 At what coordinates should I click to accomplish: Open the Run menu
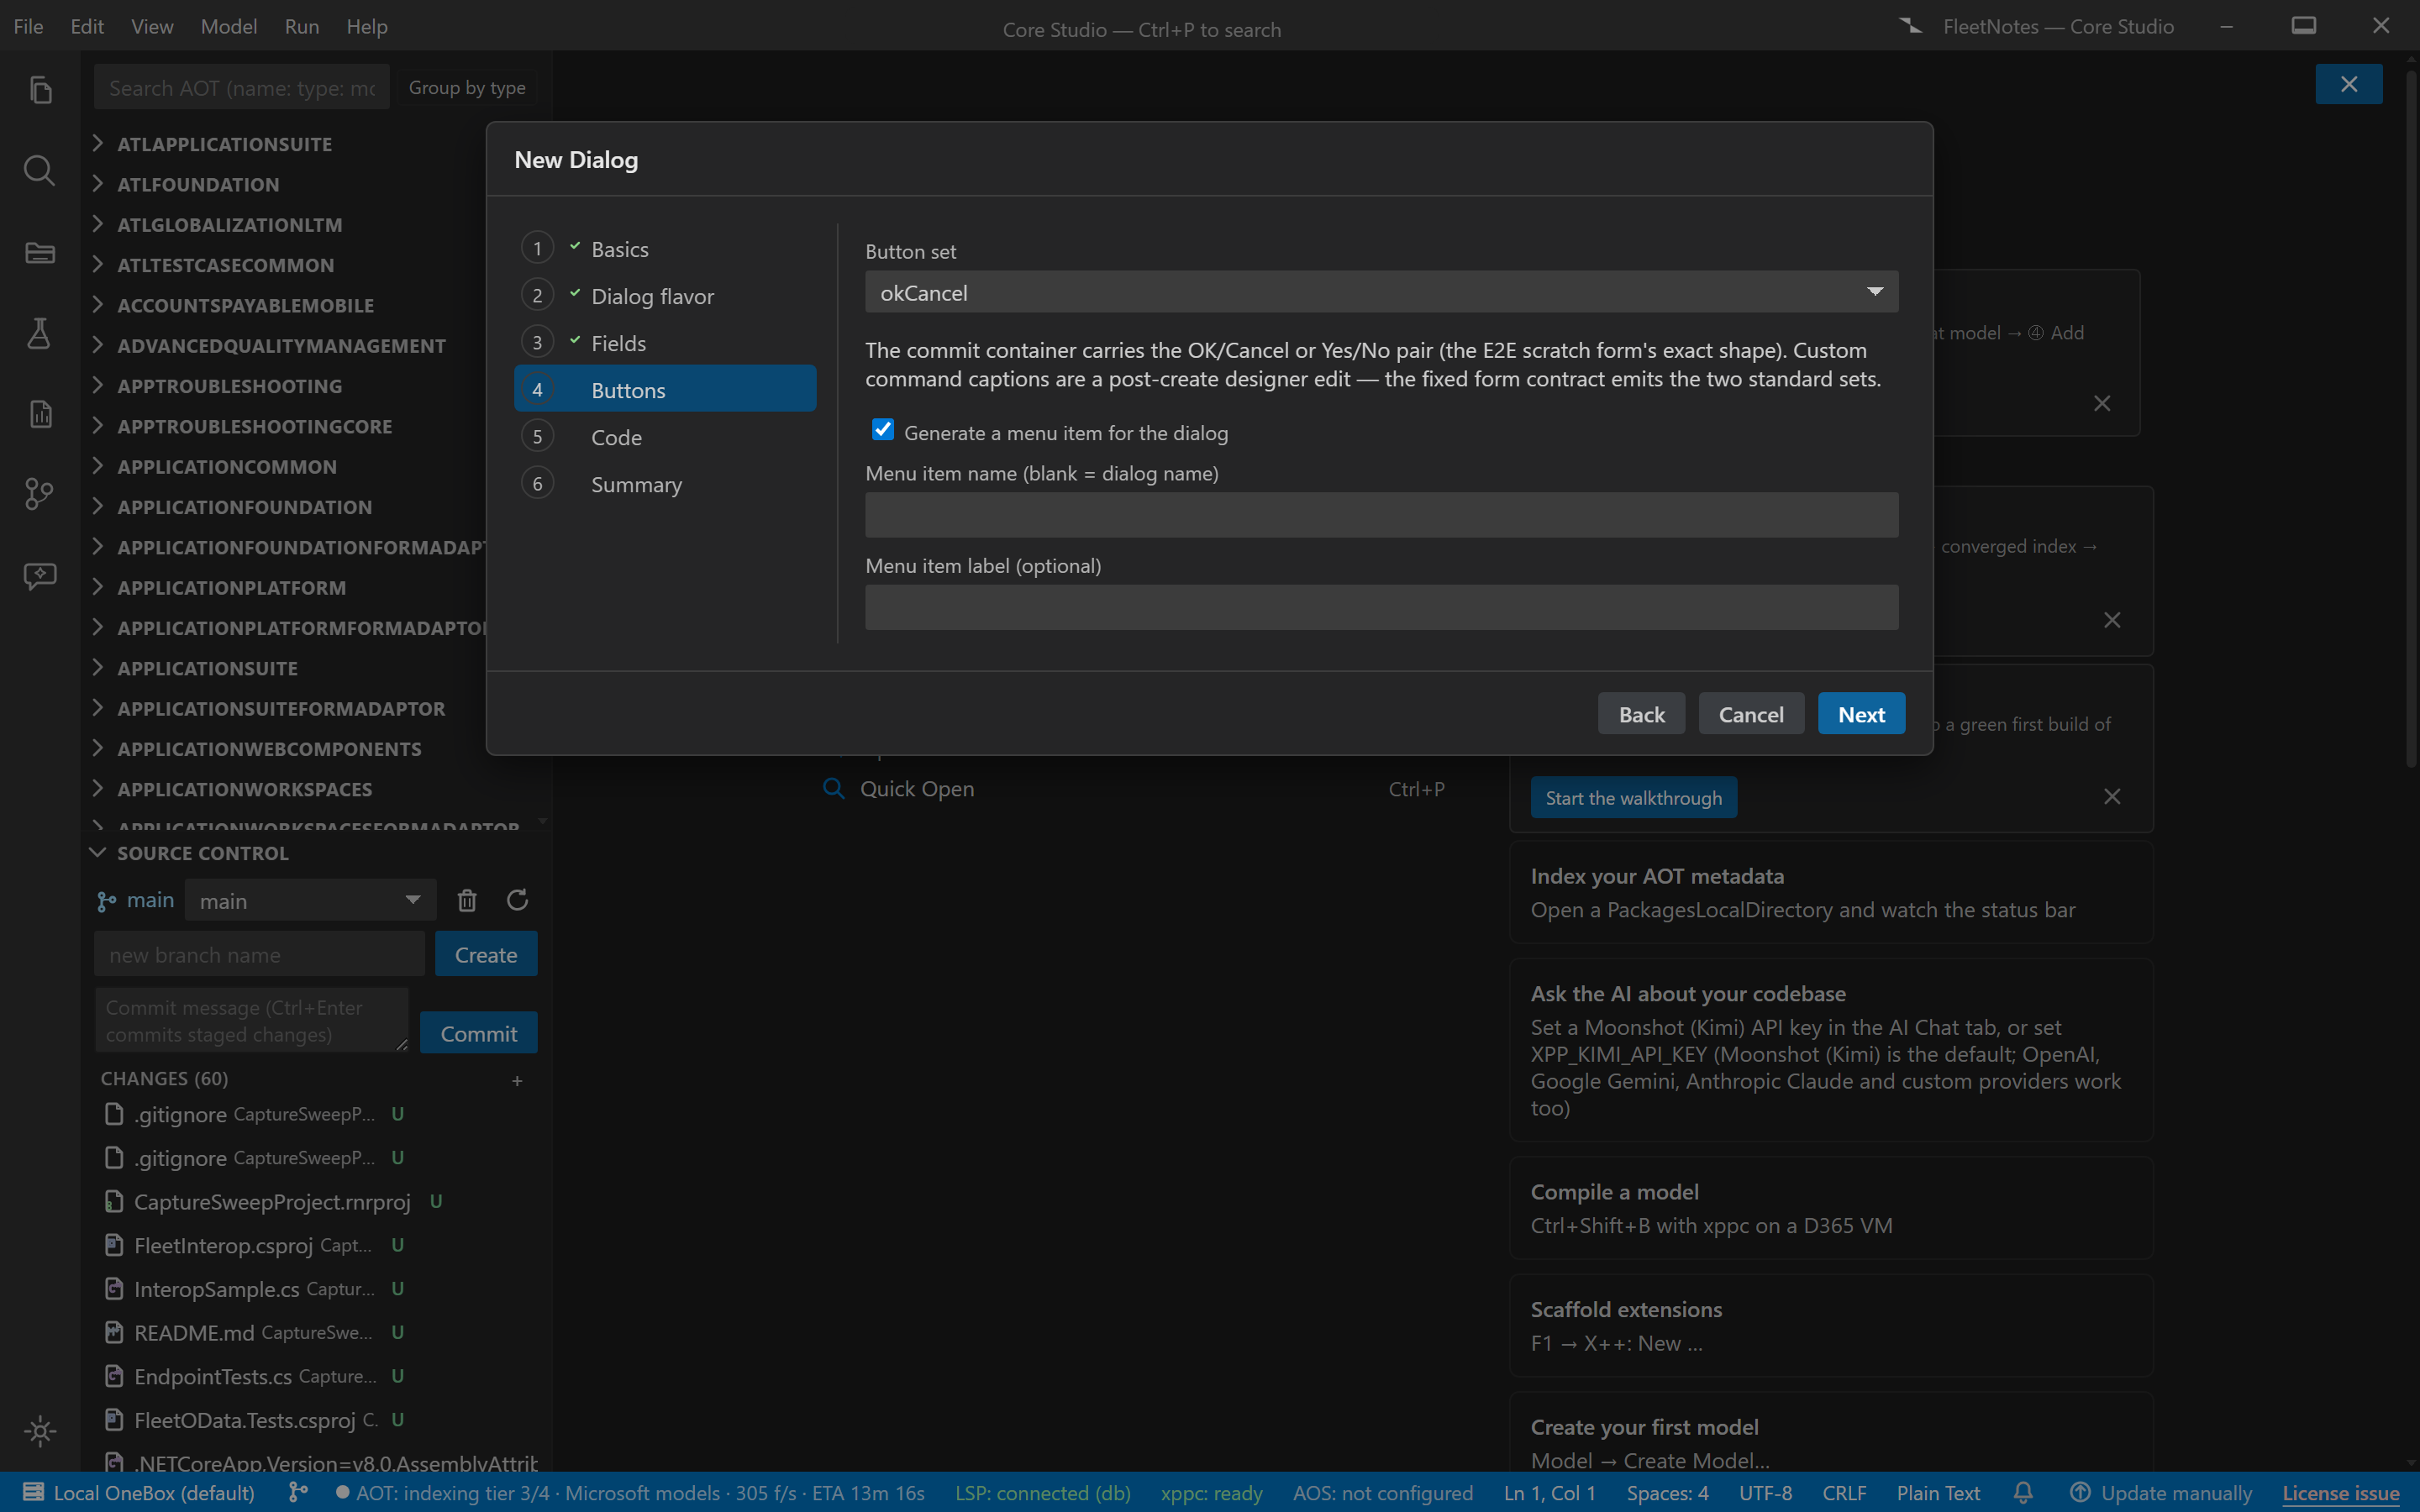pyautogui.click(x=302, y=27)
